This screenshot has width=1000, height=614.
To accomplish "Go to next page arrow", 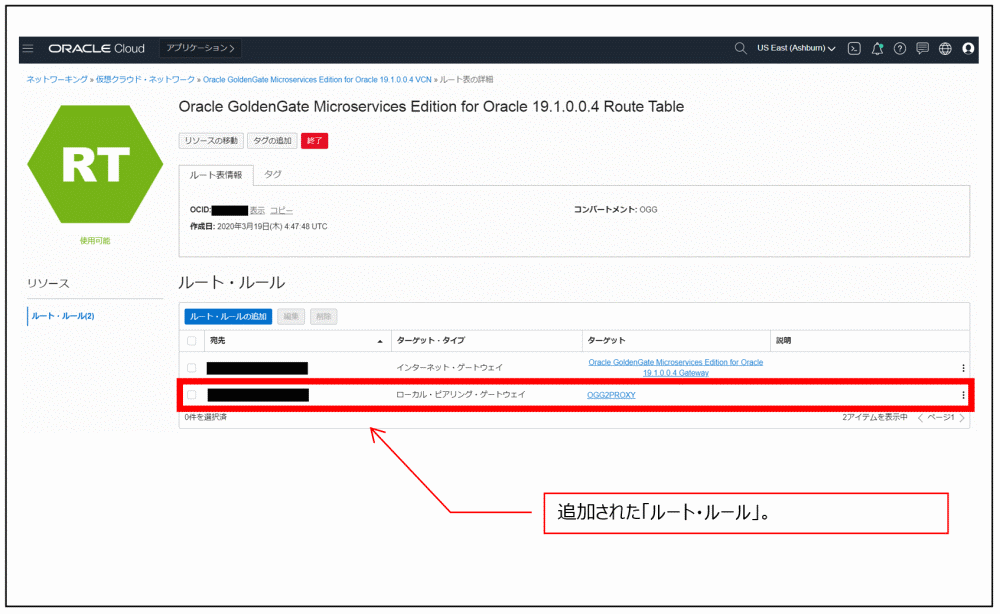I will pos(962,418).
